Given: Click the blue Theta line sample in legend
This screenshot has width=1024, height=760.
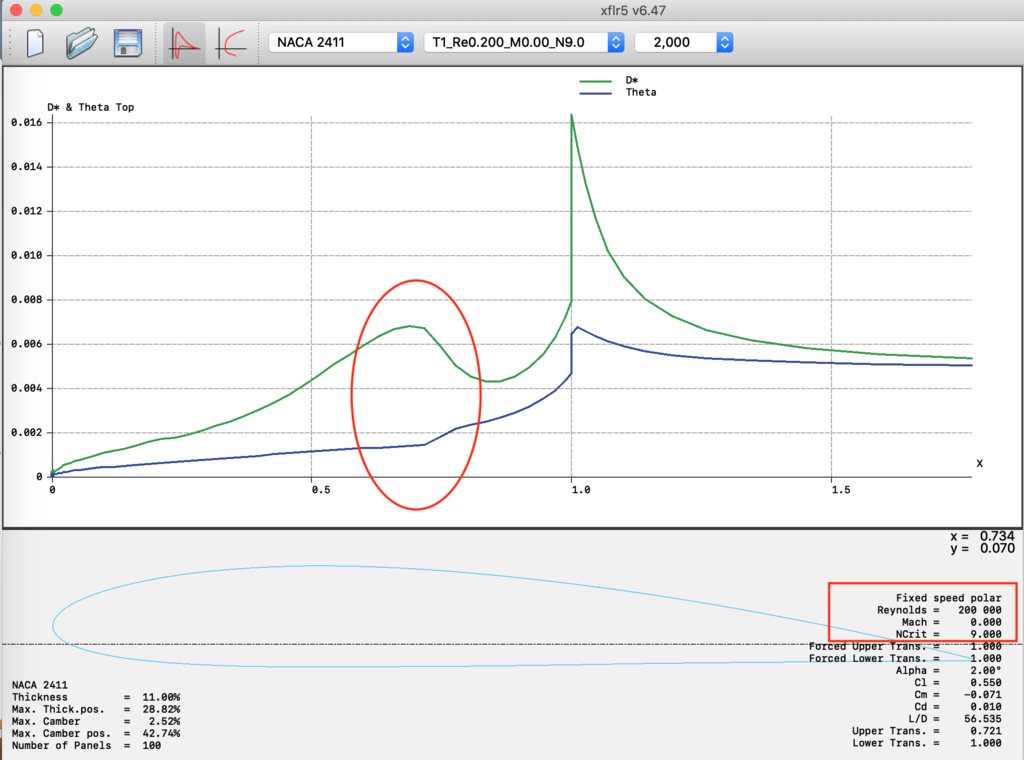Looking at the screenshot, I should pyautogui.click(x=595, y=93).
